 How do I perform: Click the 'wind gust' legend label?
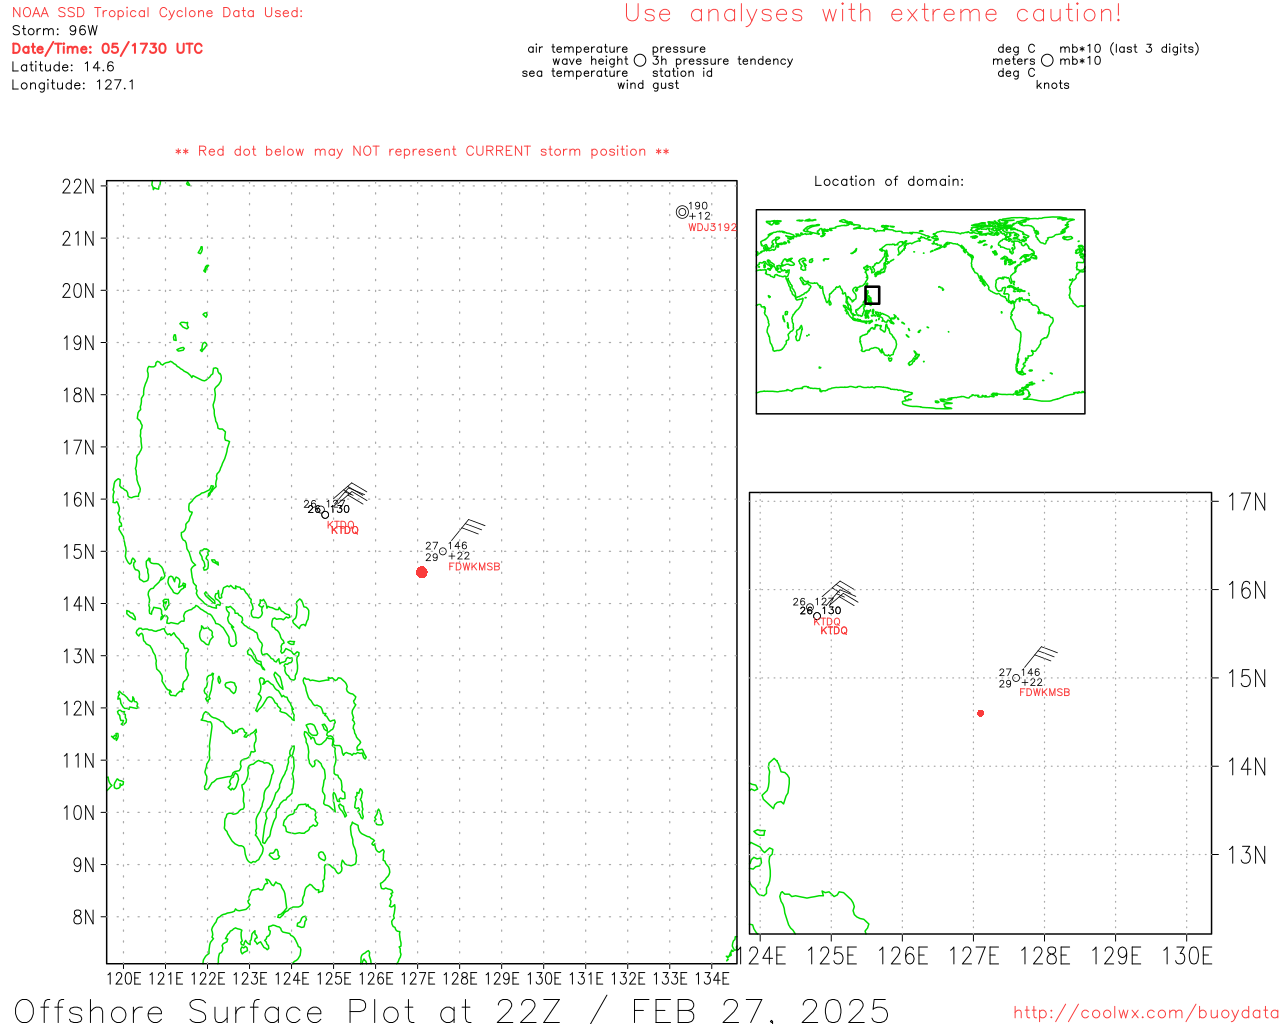coord(648,85)
